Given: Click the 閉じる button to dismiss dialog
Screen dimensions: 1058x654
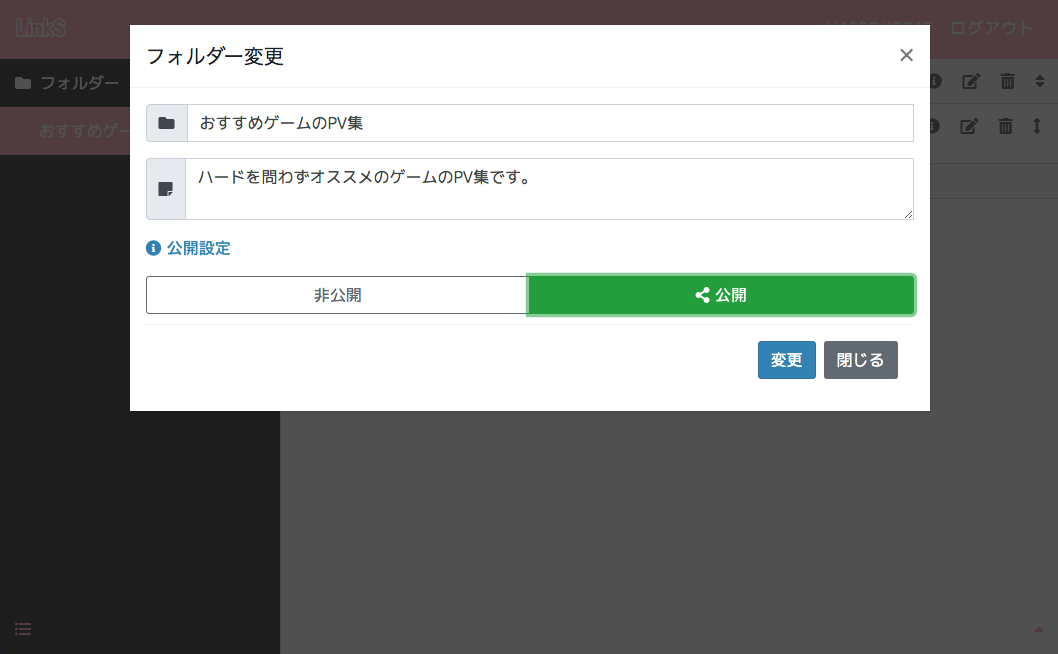Looking at the screenshot, I should (x=860, y=360).
